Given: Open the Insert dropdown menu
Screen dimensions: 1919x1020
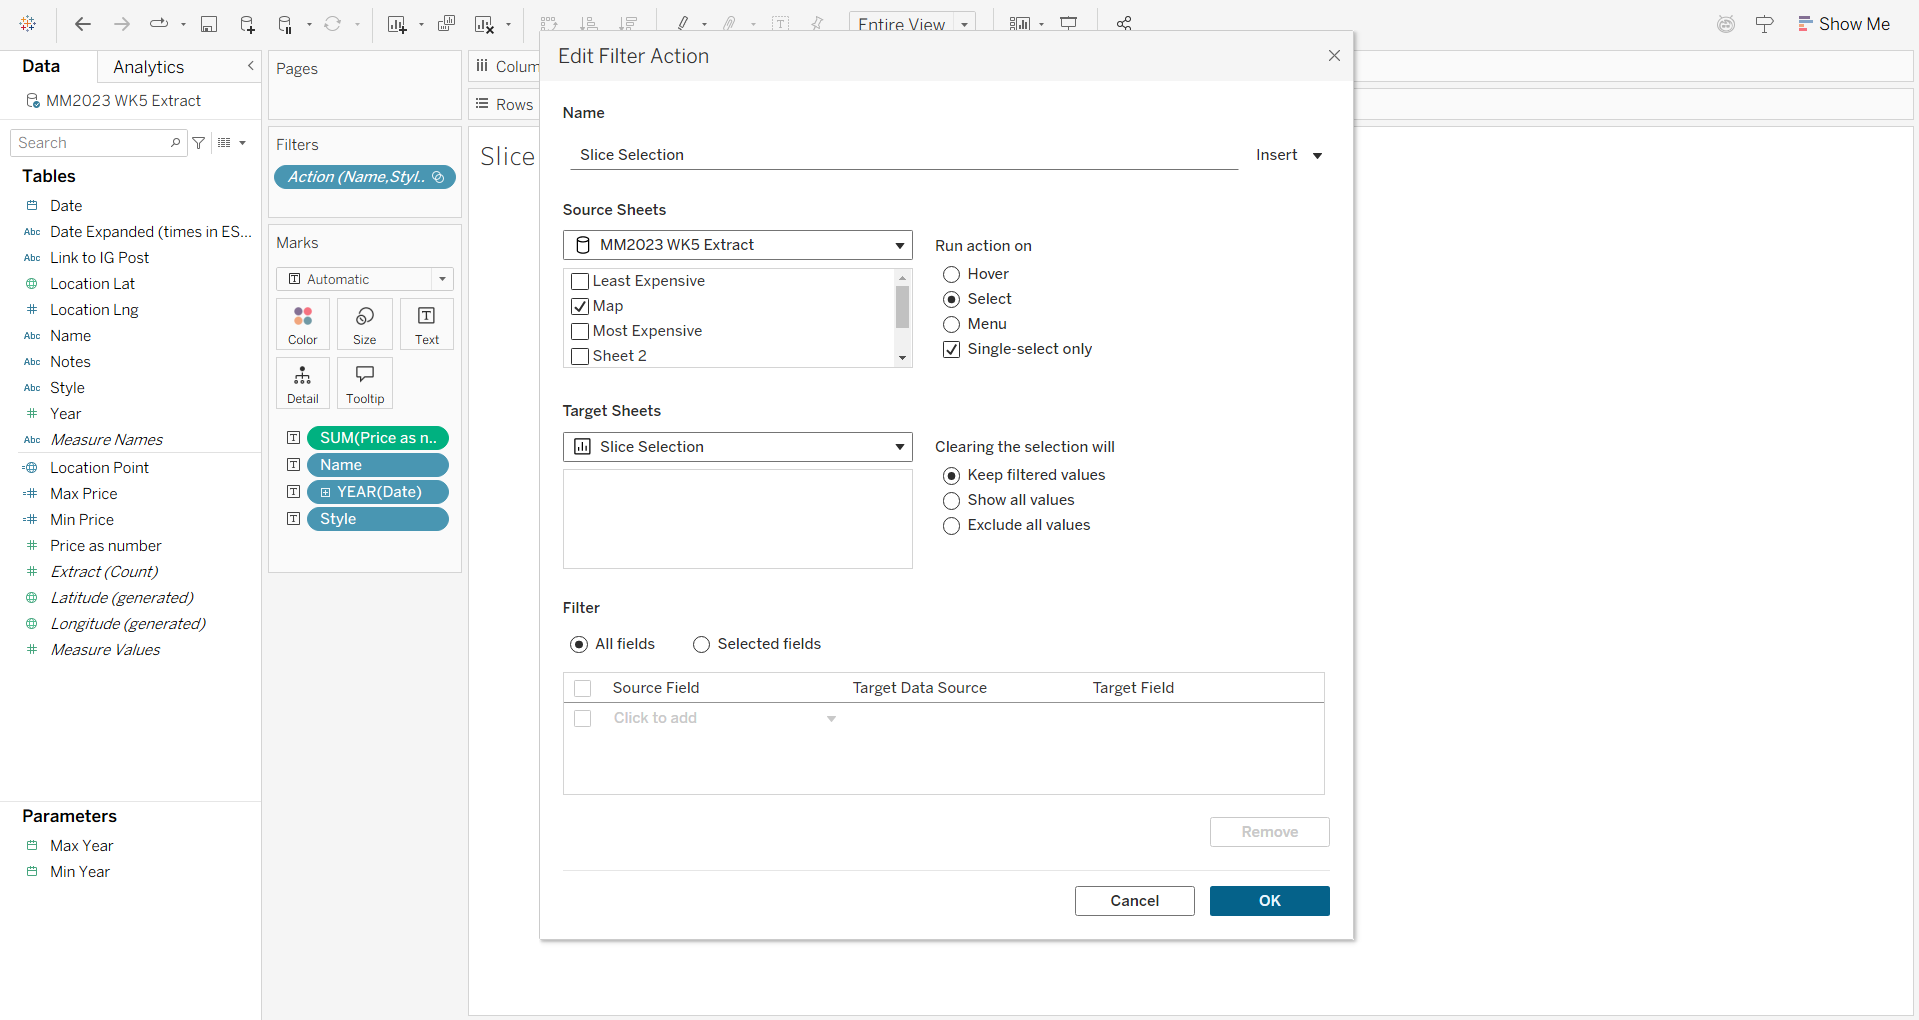Looking at the screenshot, I should coord(1289,155).
